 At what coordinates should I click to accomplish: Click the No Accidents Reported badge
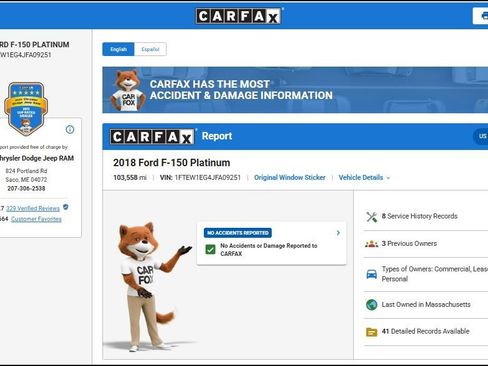(x=238, y=233)
